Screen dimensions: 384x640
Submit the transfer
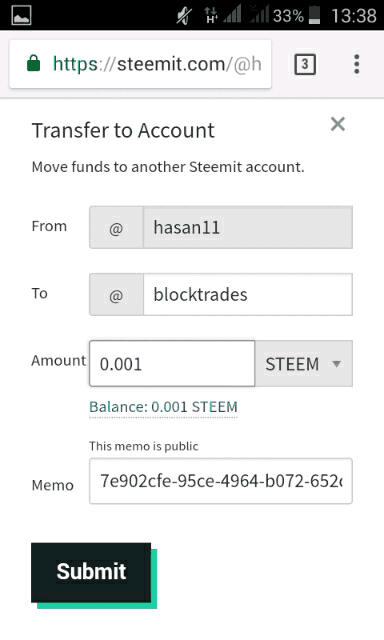91,572
